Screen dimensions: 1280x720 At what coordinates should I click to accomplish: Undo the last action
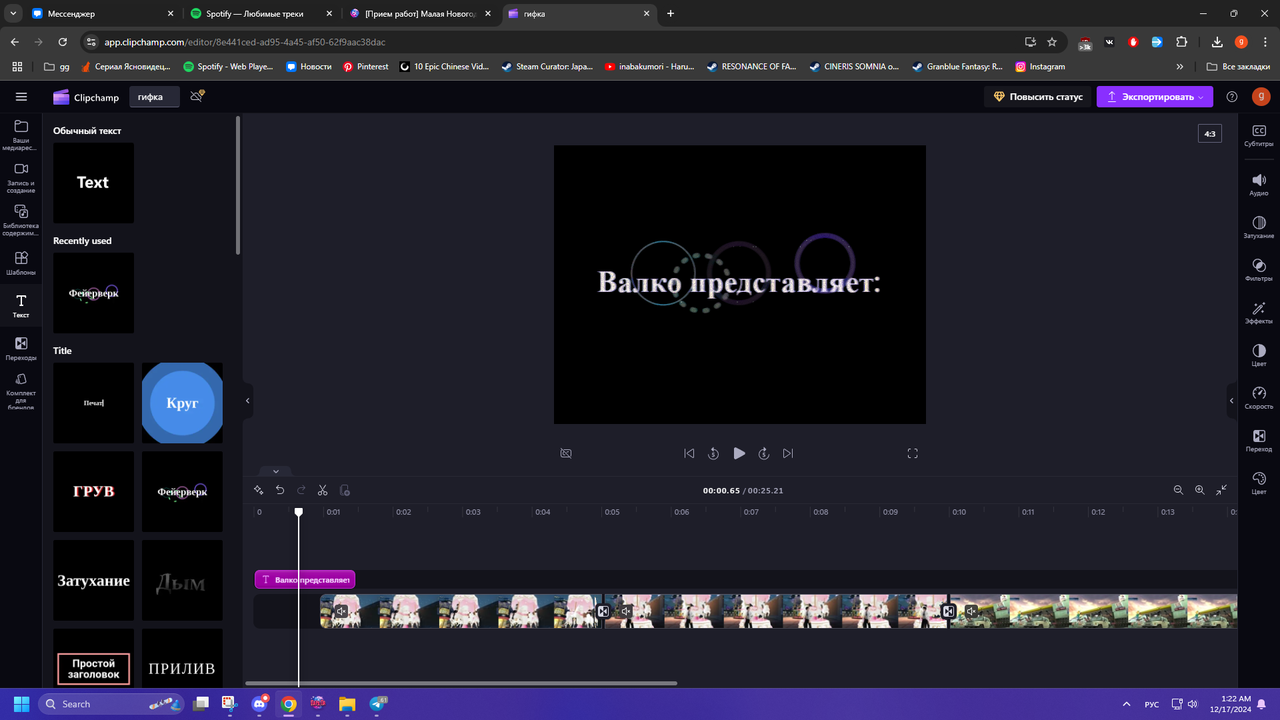pyautogui.click(x=280, y=490)
